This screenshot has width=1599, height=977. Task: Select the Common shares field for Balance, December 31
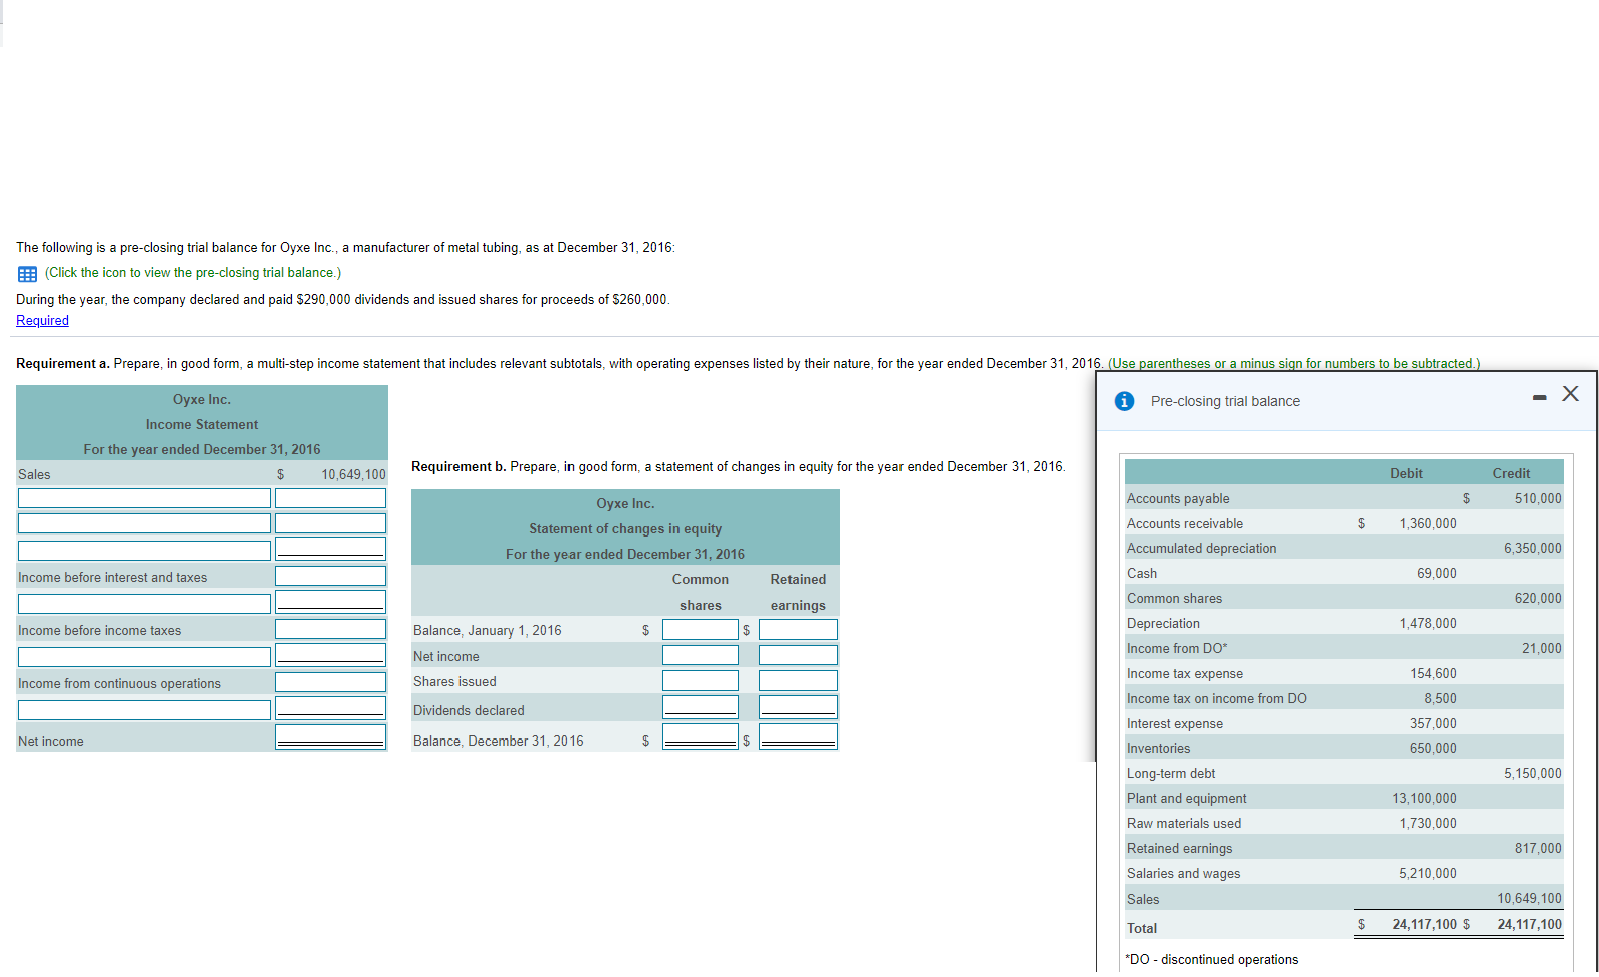click(x=700, y=737)
